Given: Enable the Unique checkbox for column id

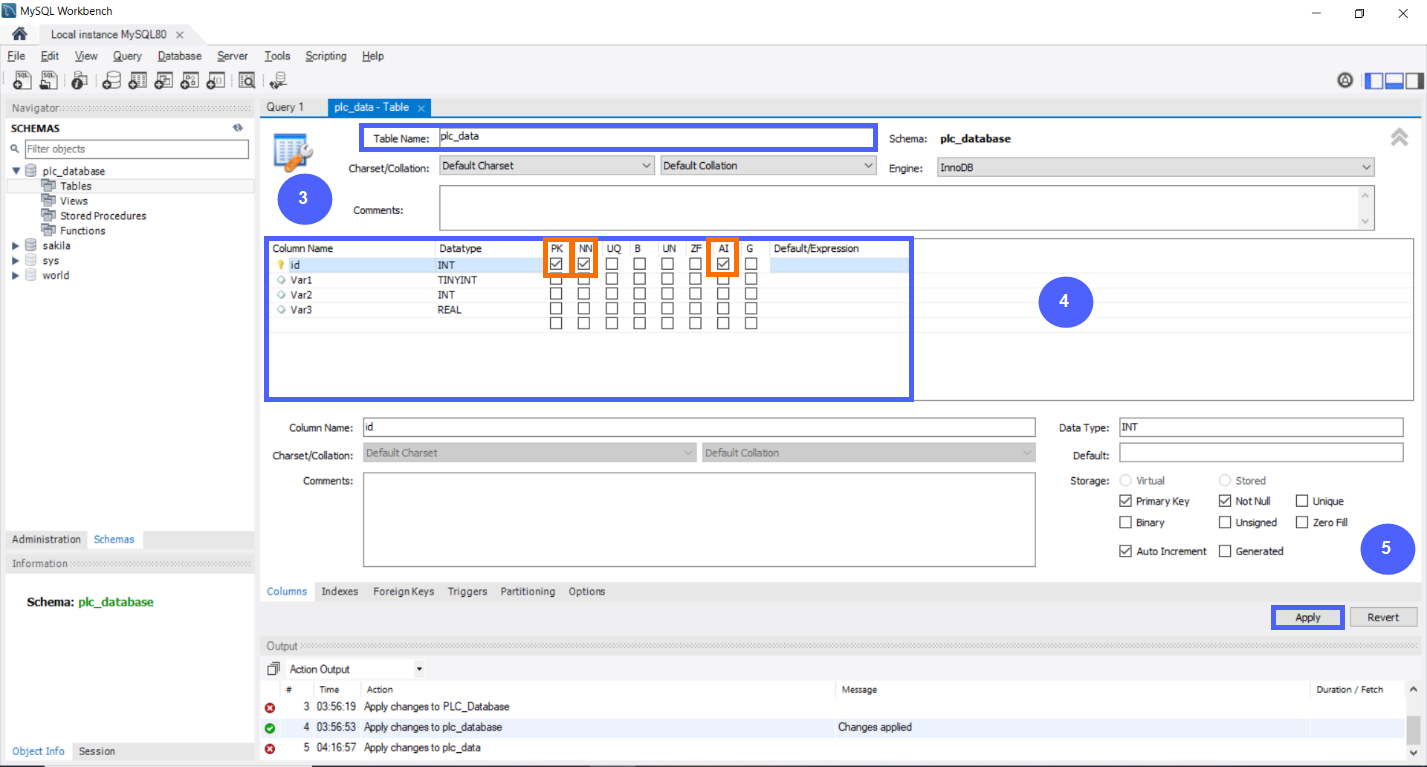Looking at the screenshot, I should pyautogui.click(x=1301, y=500).
